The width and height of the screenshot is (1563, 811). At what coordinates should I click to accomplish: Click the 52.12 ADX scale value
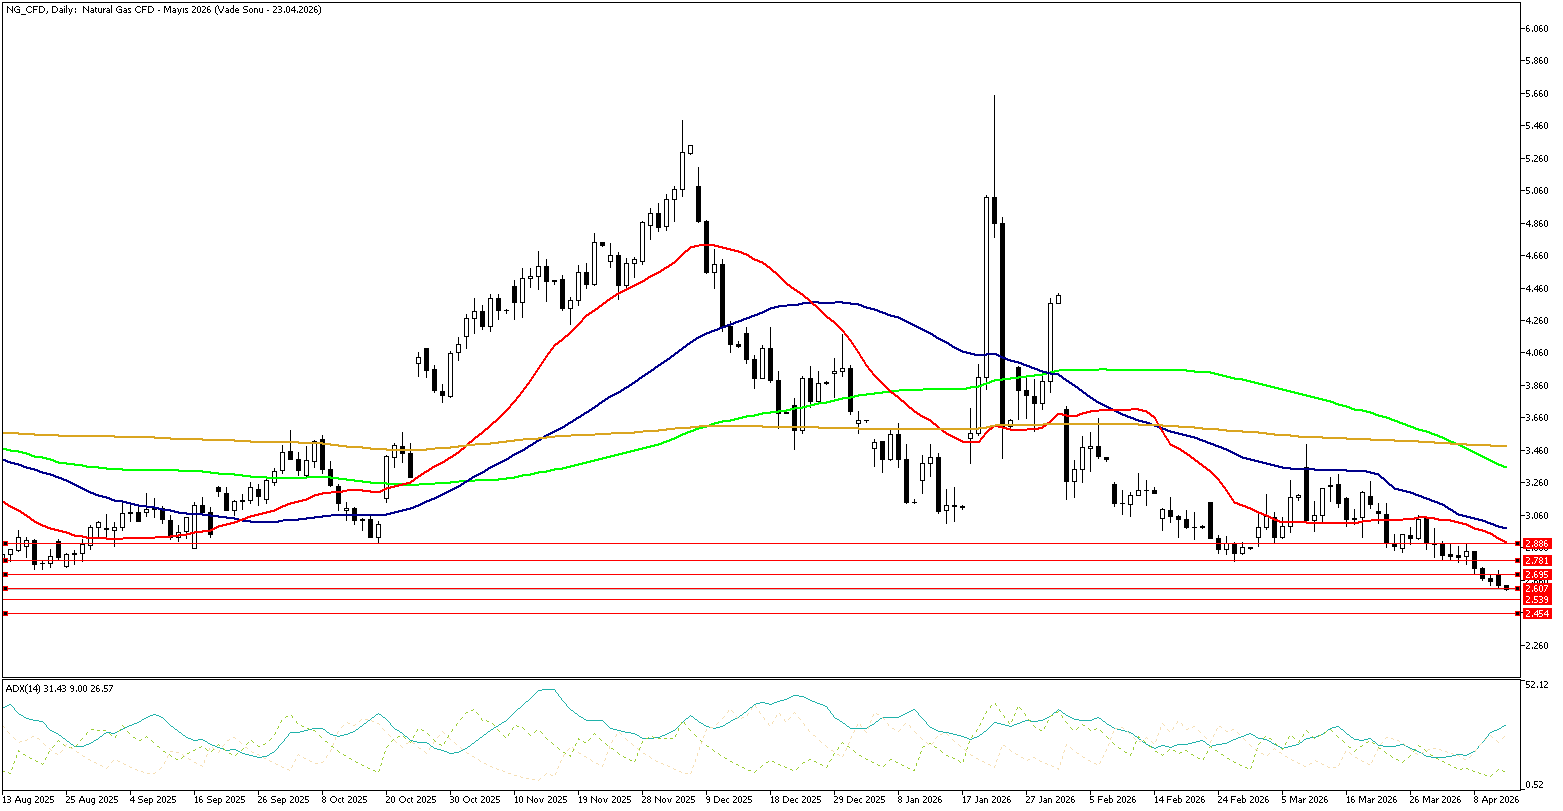(1537, 685)
